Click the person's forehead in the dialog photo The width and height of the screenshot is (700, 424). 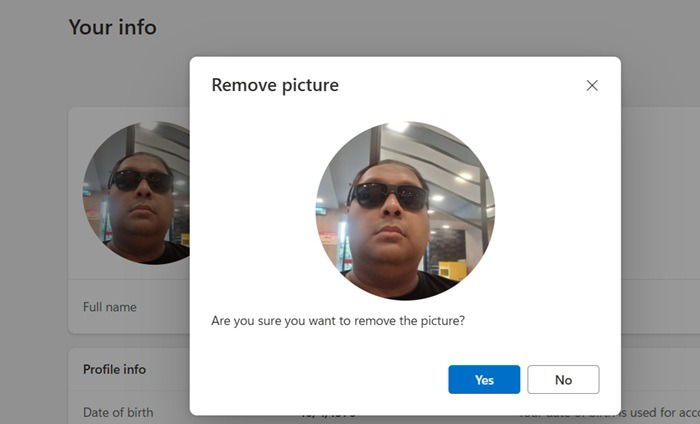pos(388,173)
